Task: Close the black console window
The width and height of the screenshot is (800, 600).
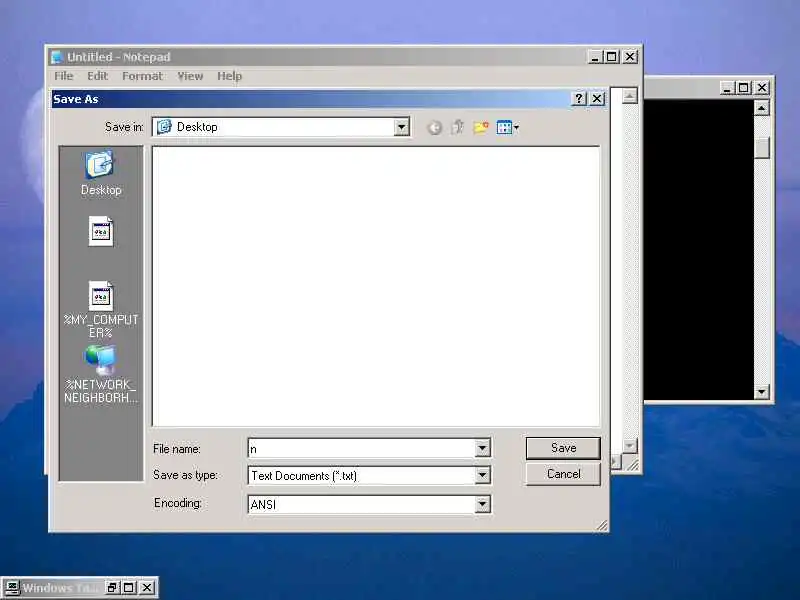Action: (762, 88)
